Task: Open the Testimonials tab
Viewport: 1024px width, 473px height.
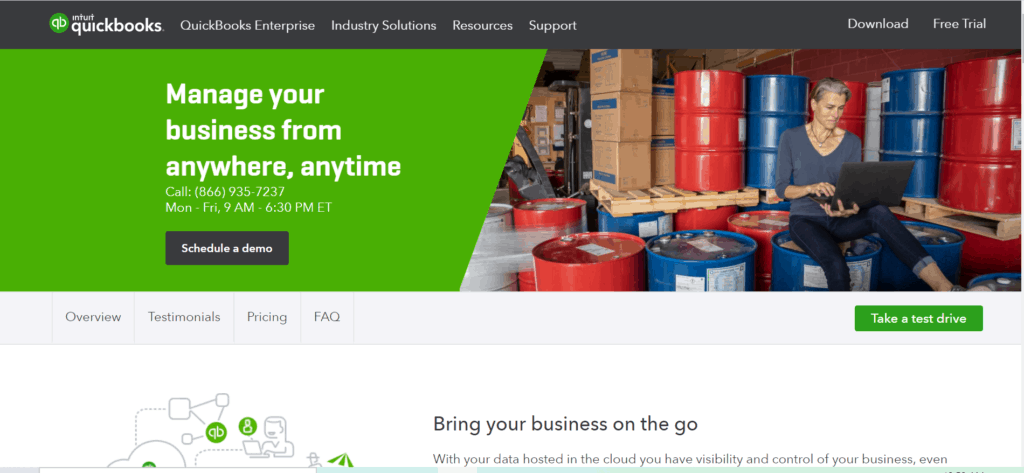Action: pos(184,318)
